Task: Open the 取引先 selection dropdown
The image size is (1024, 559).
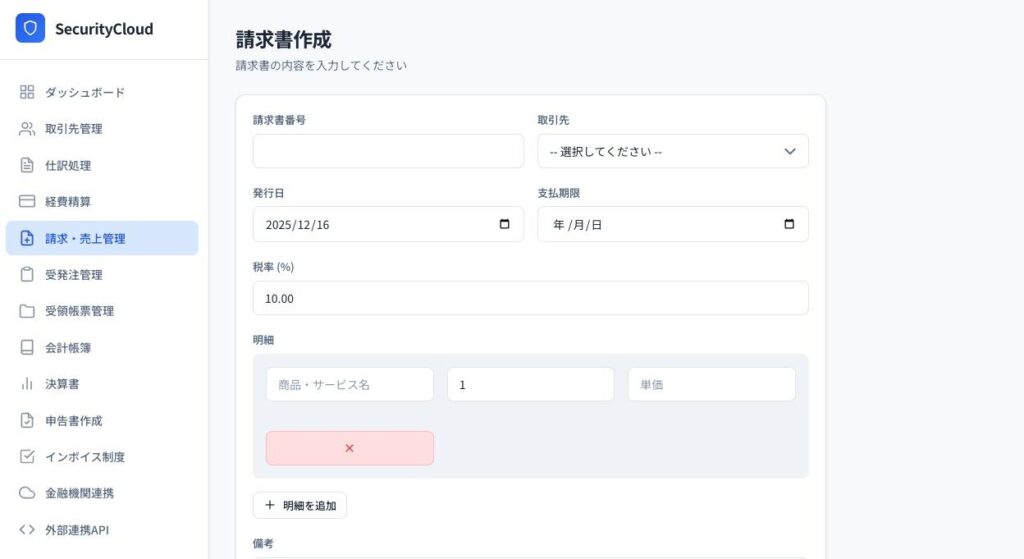Action: 672,152
